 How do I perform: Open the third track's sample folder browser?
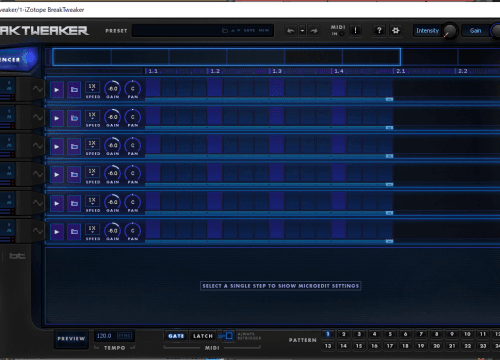(x=74, y=146)
